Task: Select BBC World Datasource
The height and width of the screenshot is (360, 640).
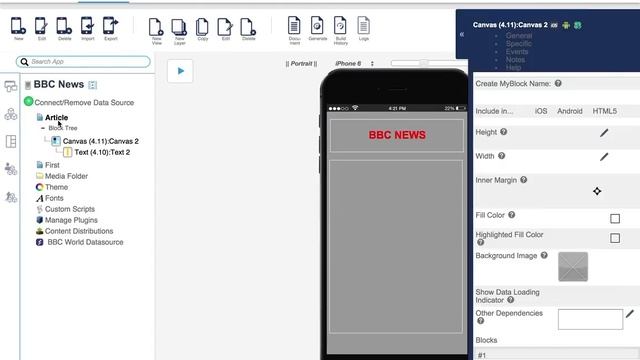Action: point(85,242)
